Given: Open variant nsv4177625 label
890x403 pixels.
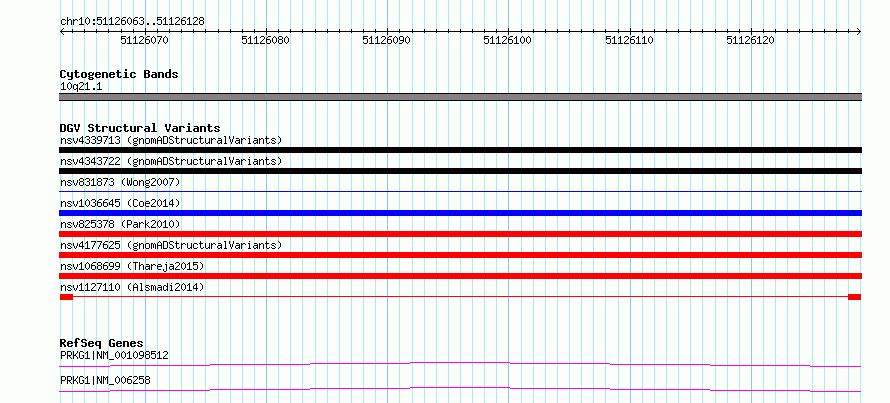Looking at the screenshot, I should (x=171, y=245).
